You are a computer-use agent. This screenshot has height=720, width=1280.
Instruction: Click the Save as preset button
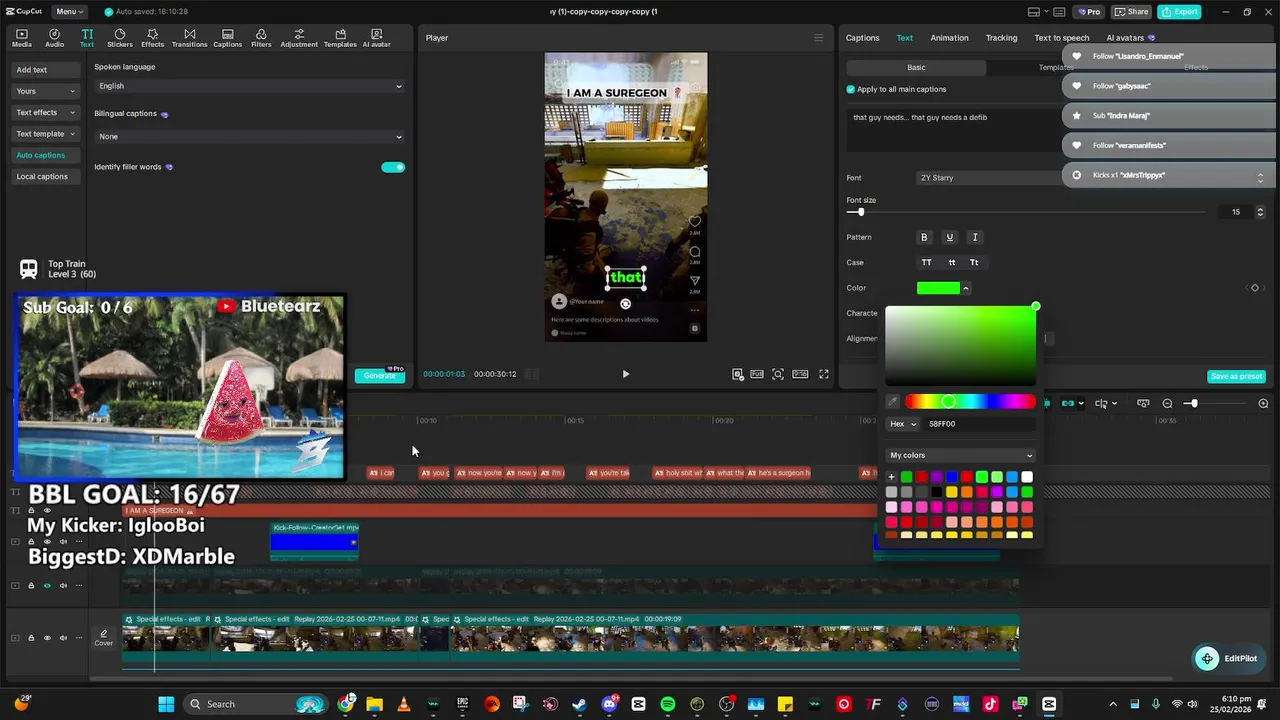click(1237, 376)
